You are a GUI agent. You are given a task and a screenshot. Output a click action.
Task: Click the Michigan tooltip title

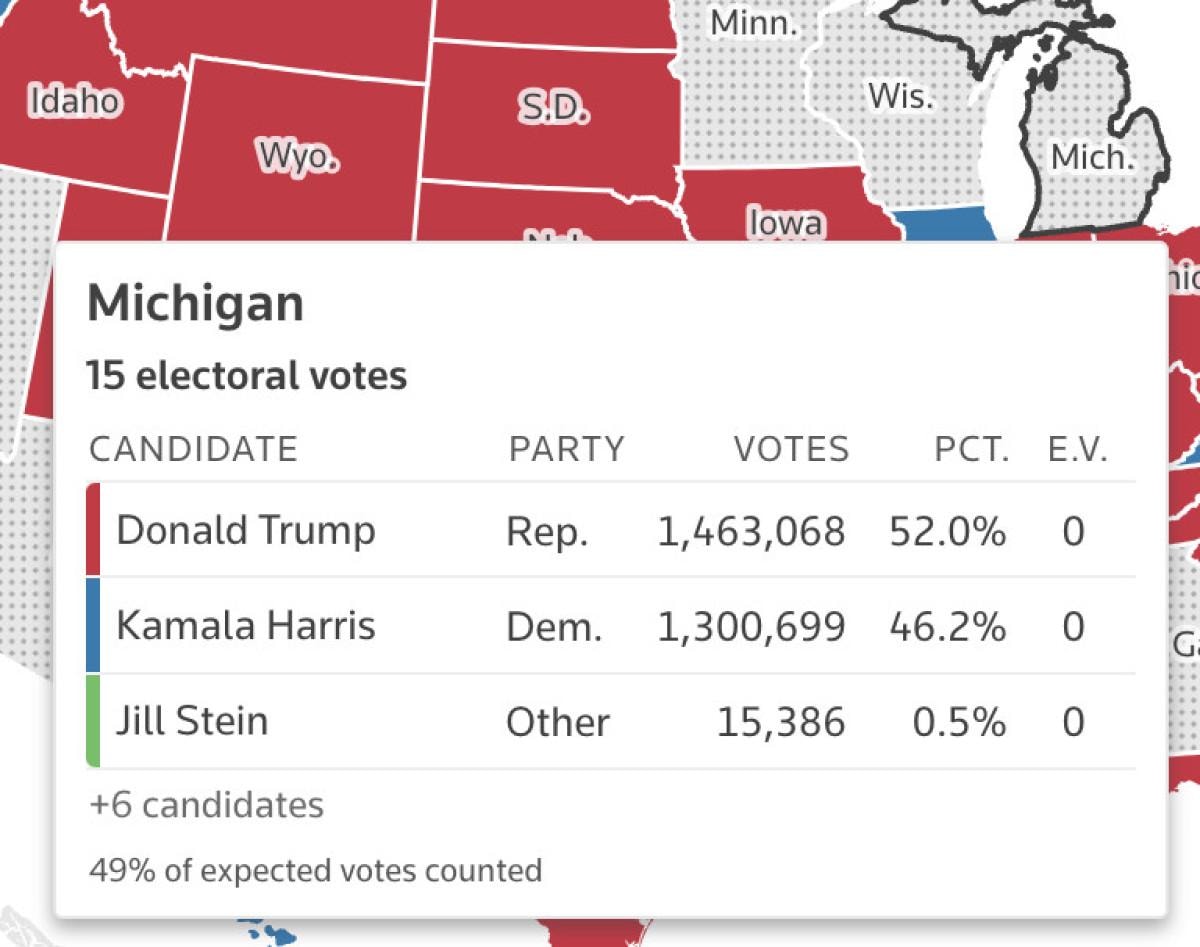click(196, 303)
